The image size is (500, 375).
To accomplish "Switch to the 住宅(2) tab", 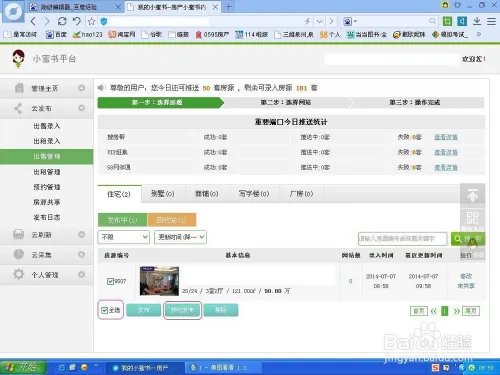I will point(119,194).
